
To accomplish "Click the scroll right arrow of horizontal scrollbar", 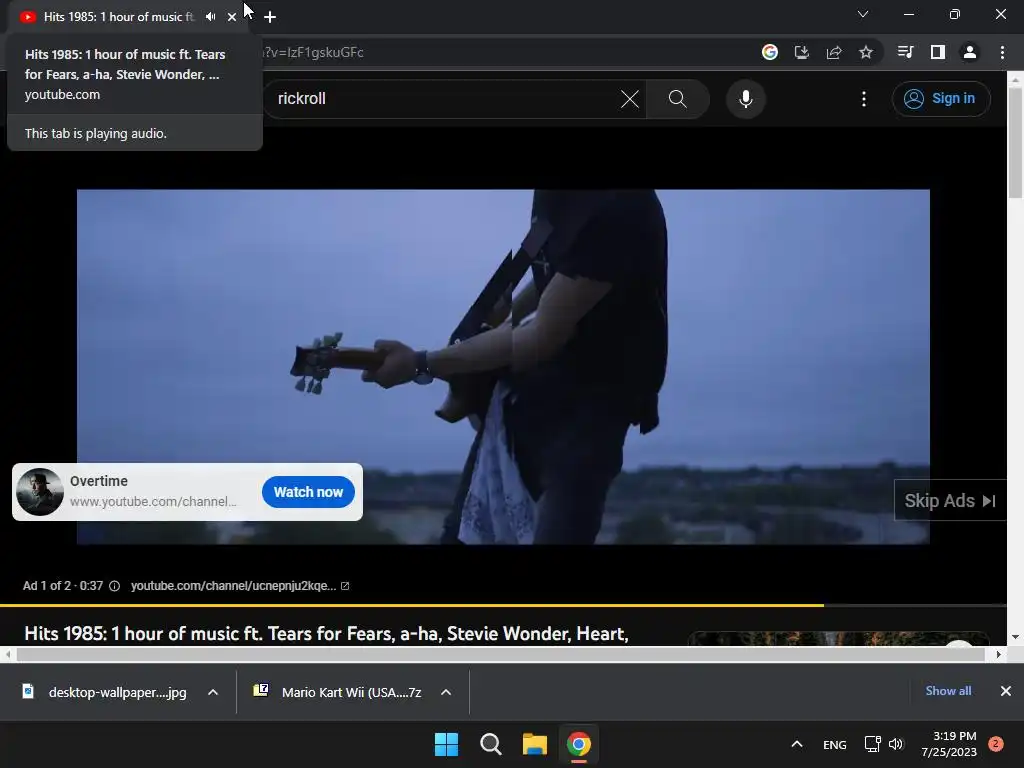I will pos(999,654).
